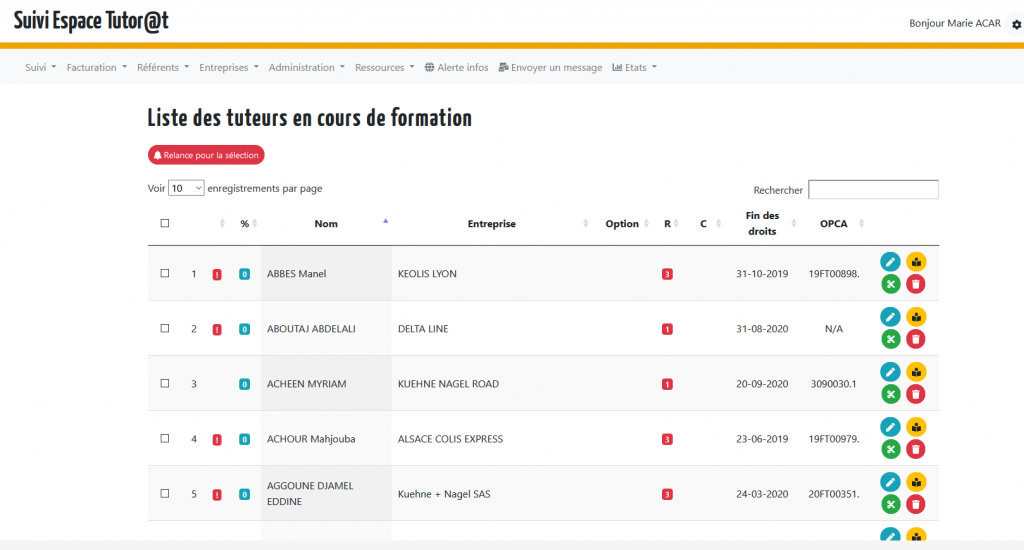Sort by the % column header

coord(244,223)
